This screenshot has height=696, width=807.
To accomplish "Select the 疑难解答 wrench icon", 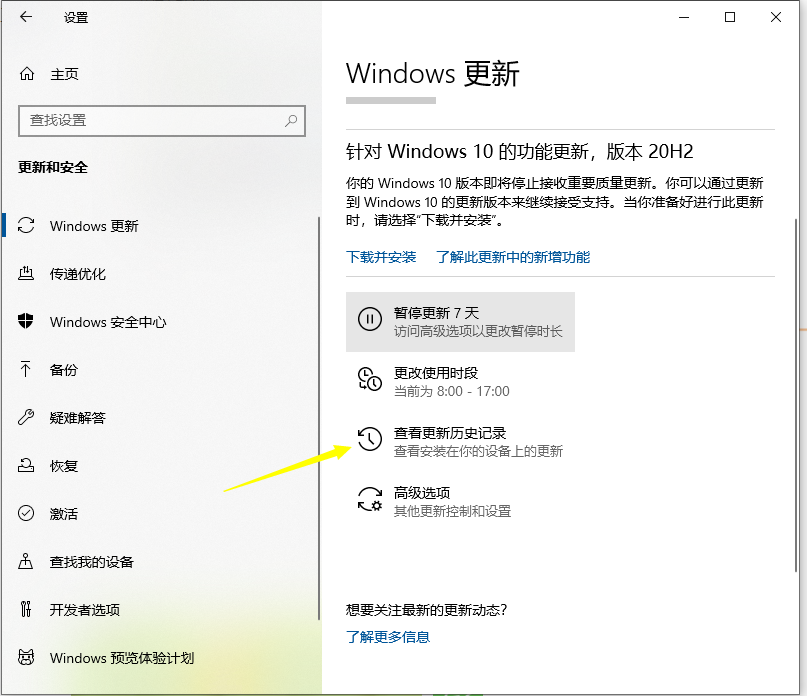I will coord(26,418).
